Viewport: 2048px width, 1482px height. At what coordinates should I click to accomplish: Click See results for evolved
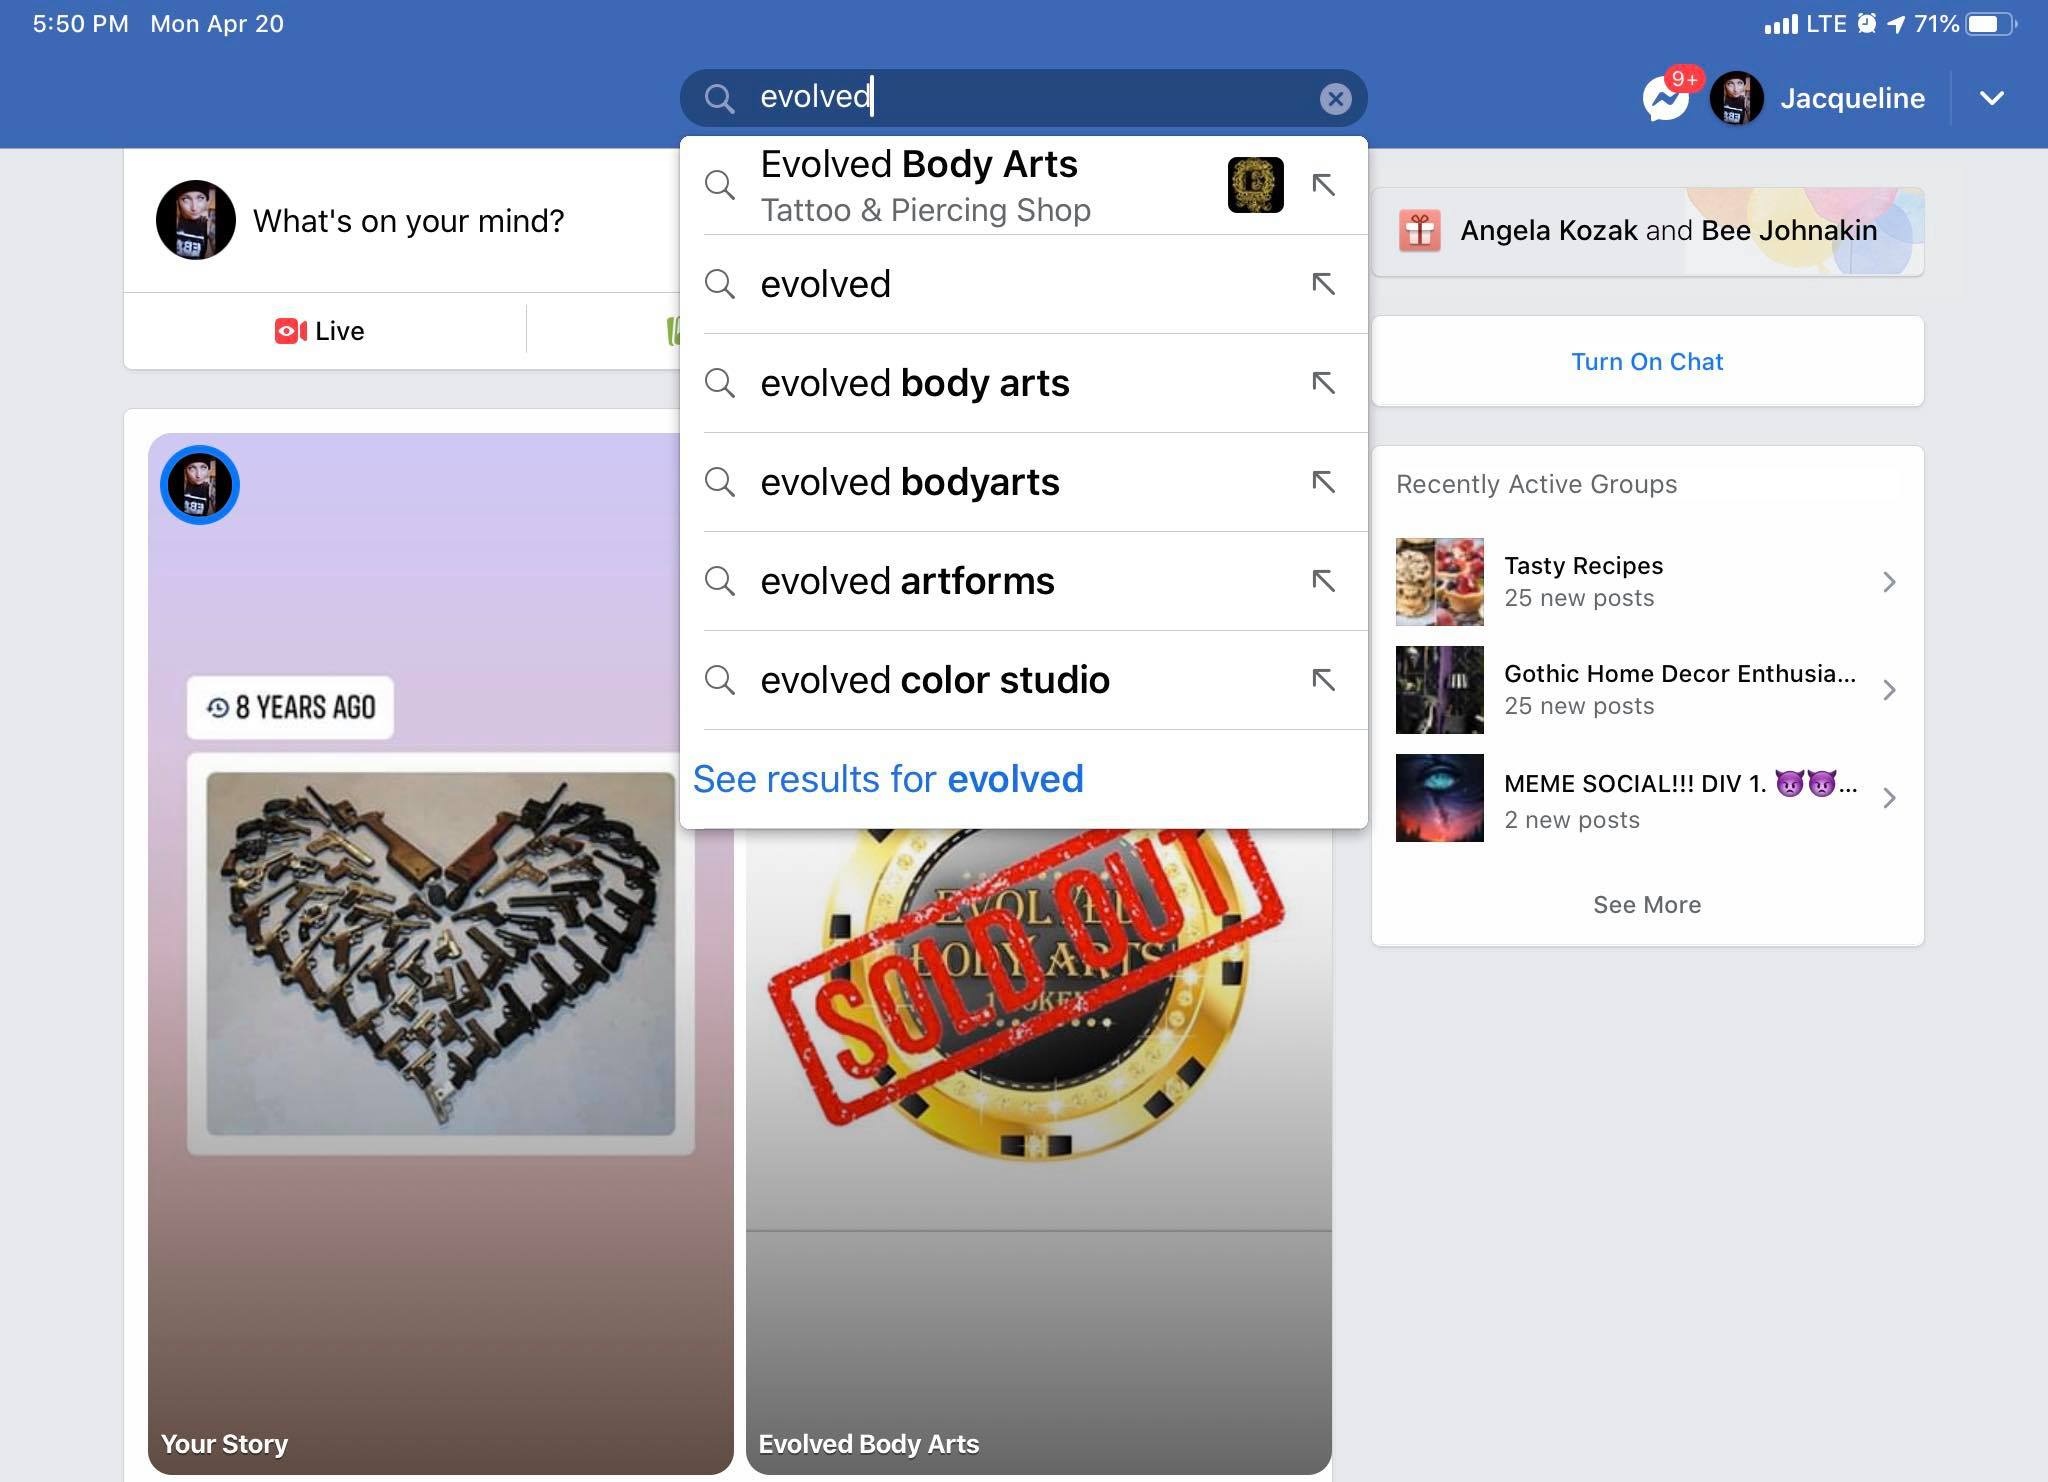888,779
